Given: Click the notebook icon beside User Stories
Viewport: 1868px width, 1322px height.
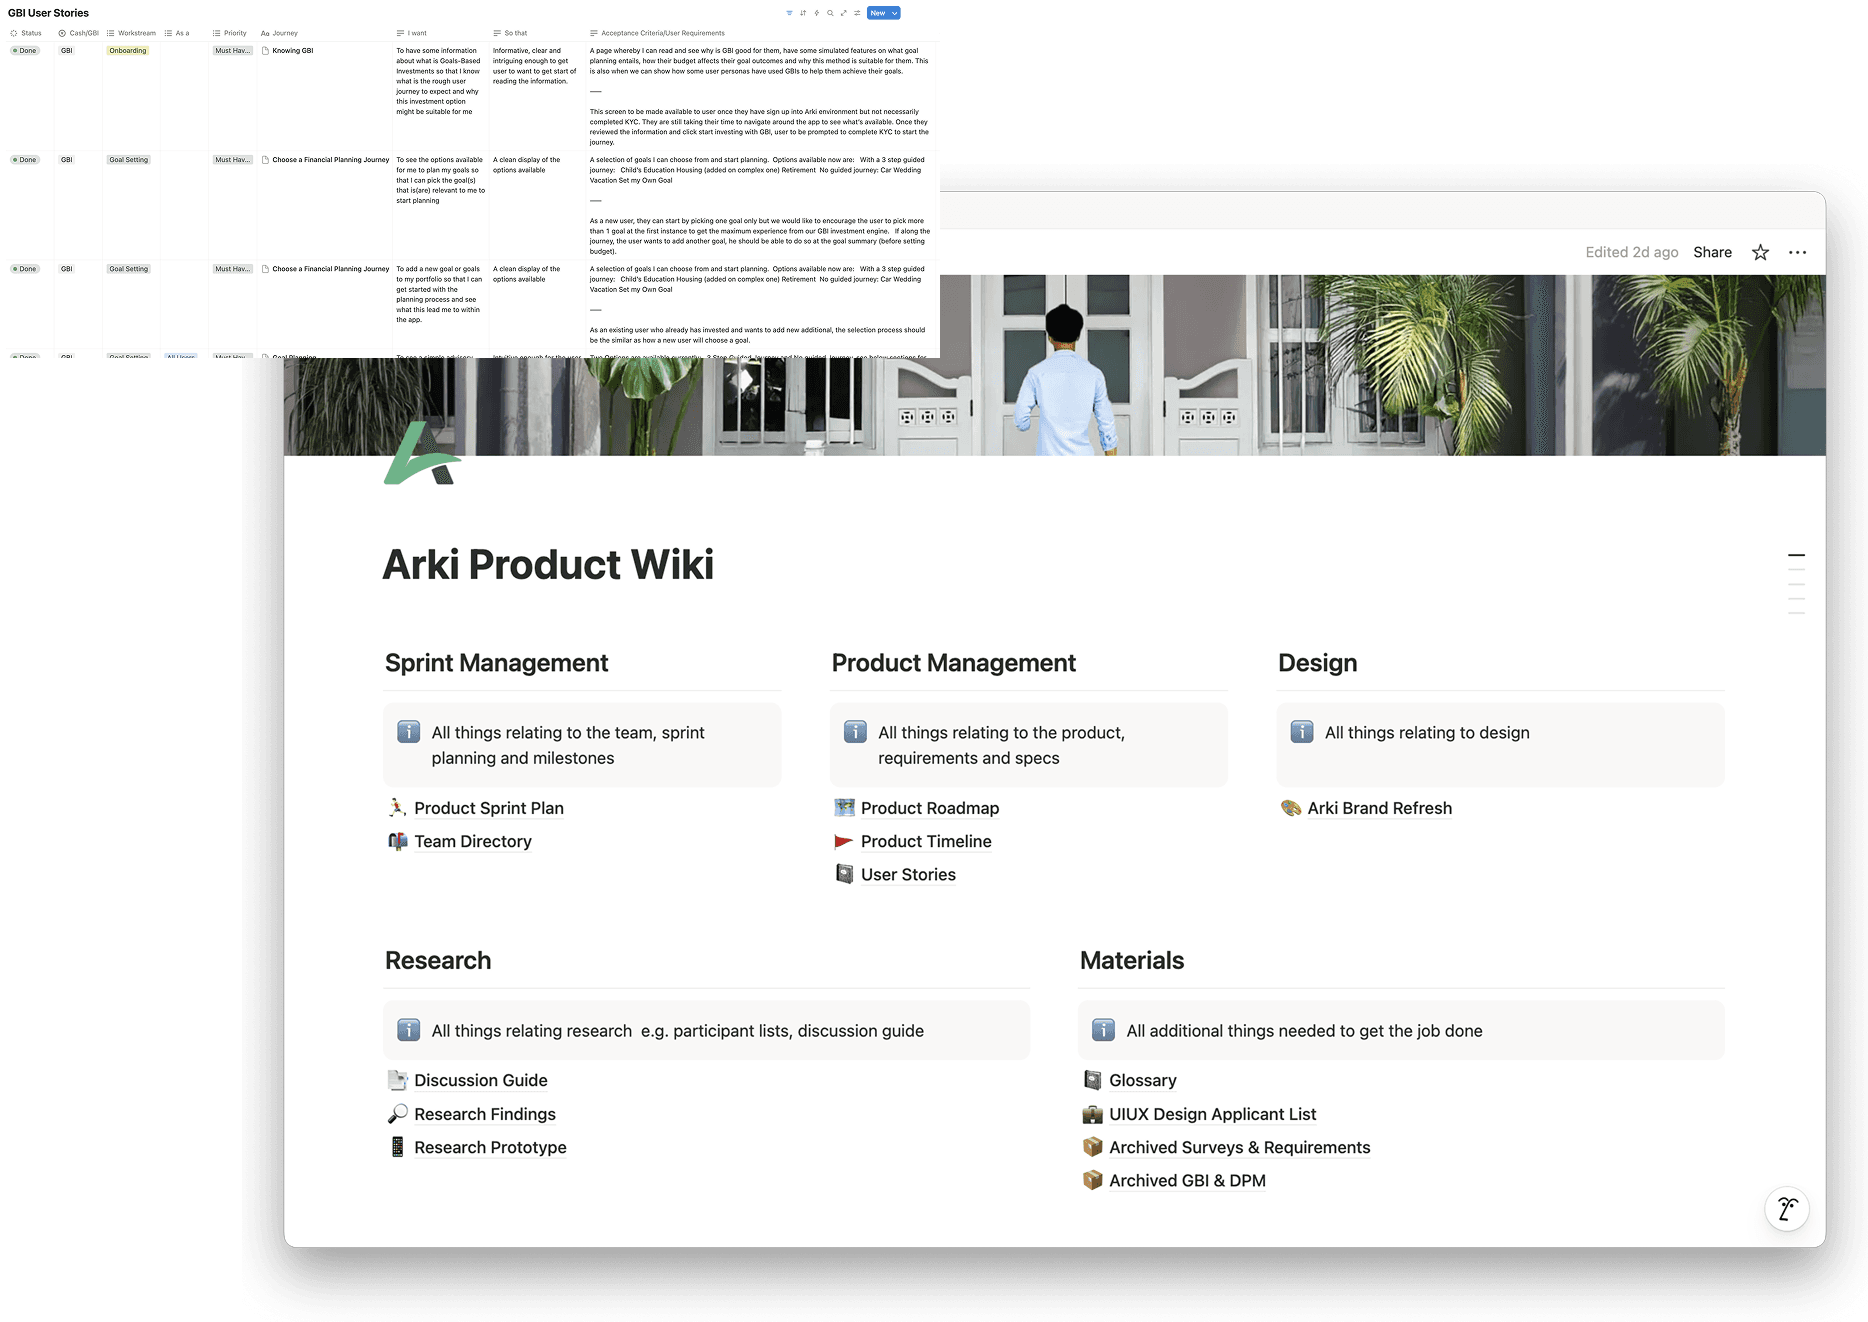Looking at the screenshot, I should pos(844,874).
